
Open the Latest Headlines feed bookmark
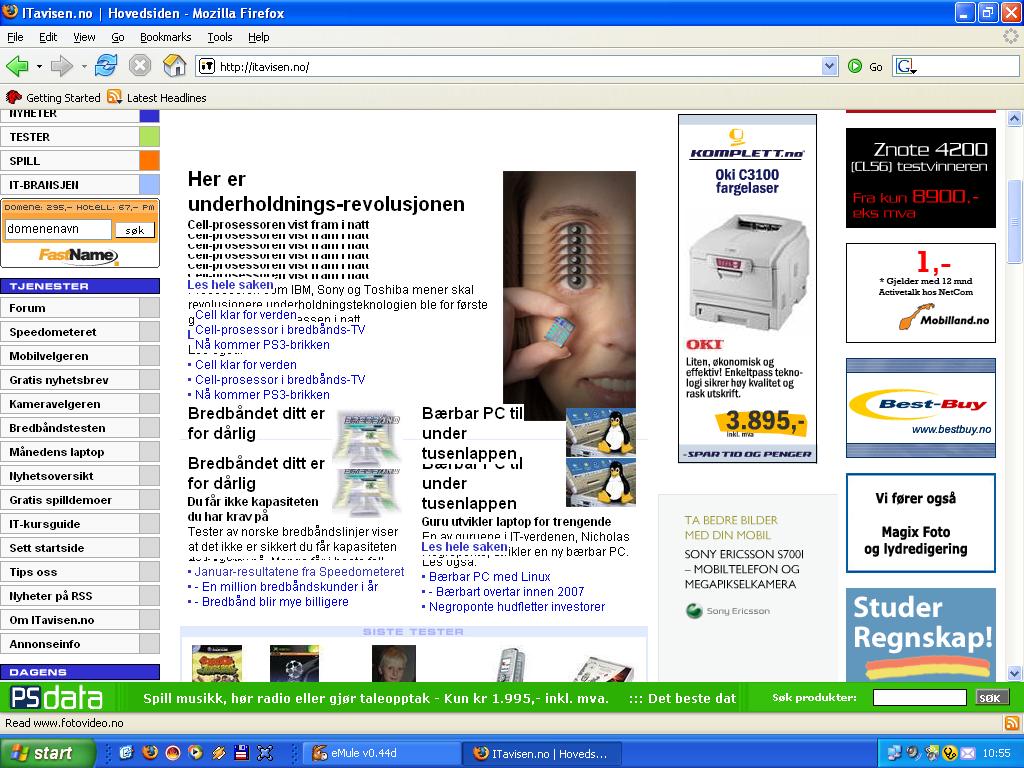pos(157,98)
